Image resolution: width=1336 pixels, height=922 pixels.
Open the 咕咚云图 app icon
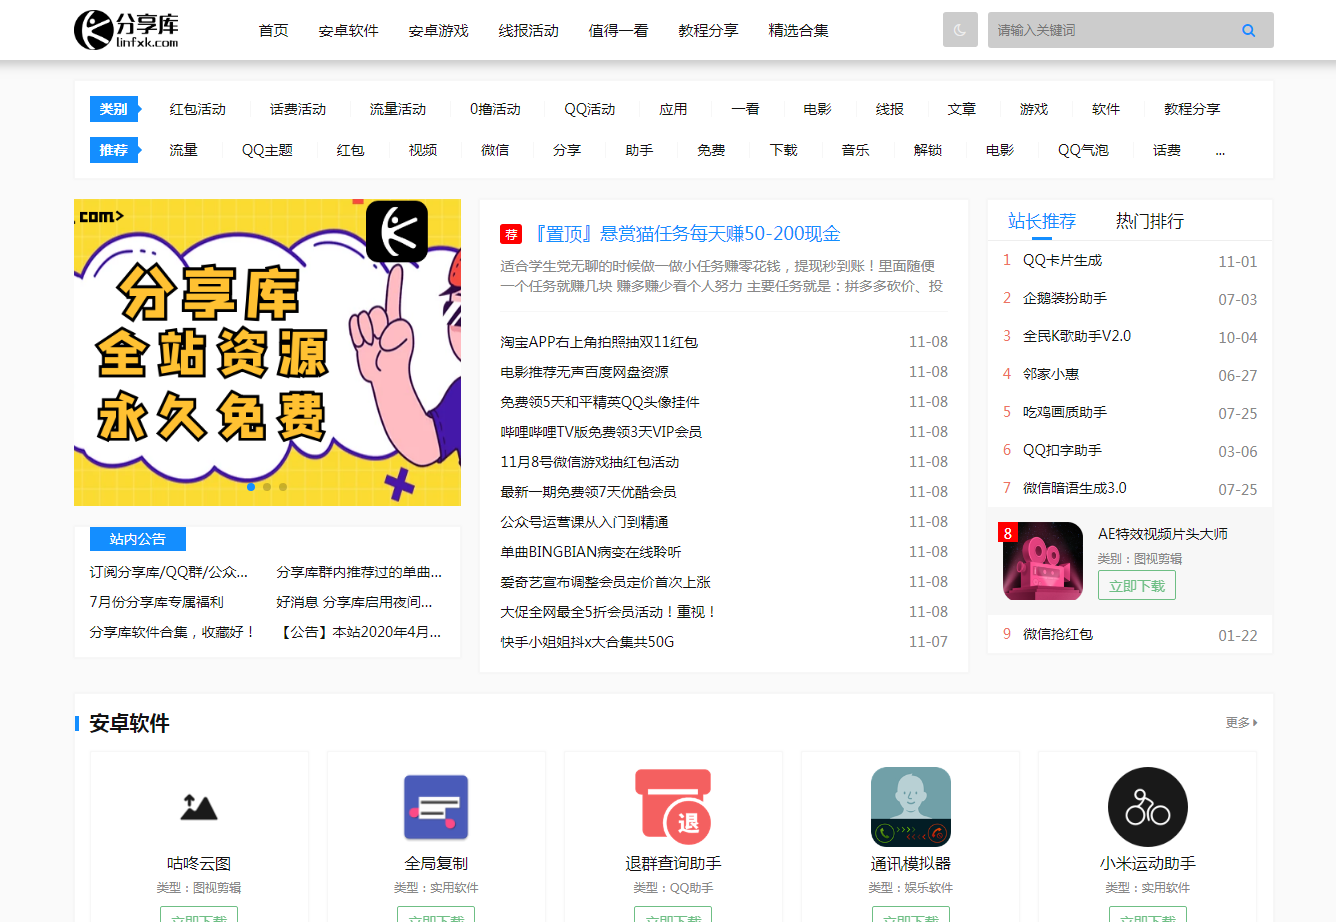coord(199,807)
